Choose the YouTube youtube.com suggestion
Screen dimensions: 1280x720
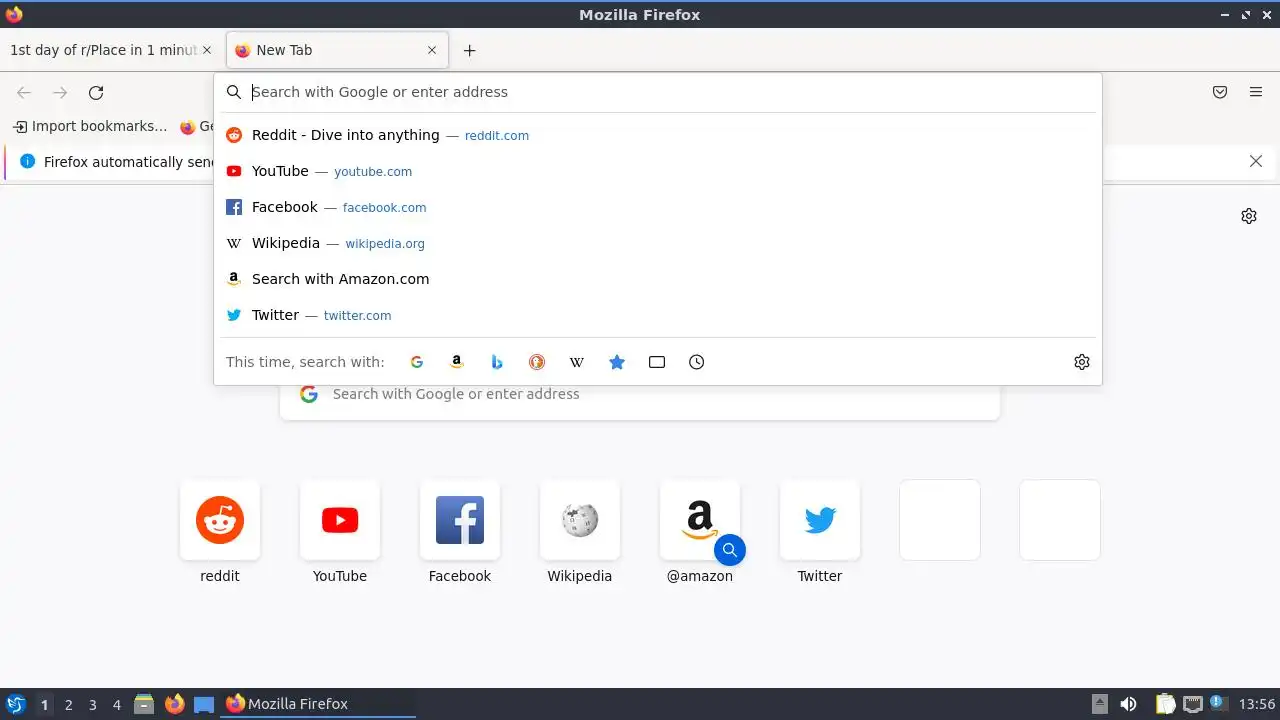(x=658, y=171)
